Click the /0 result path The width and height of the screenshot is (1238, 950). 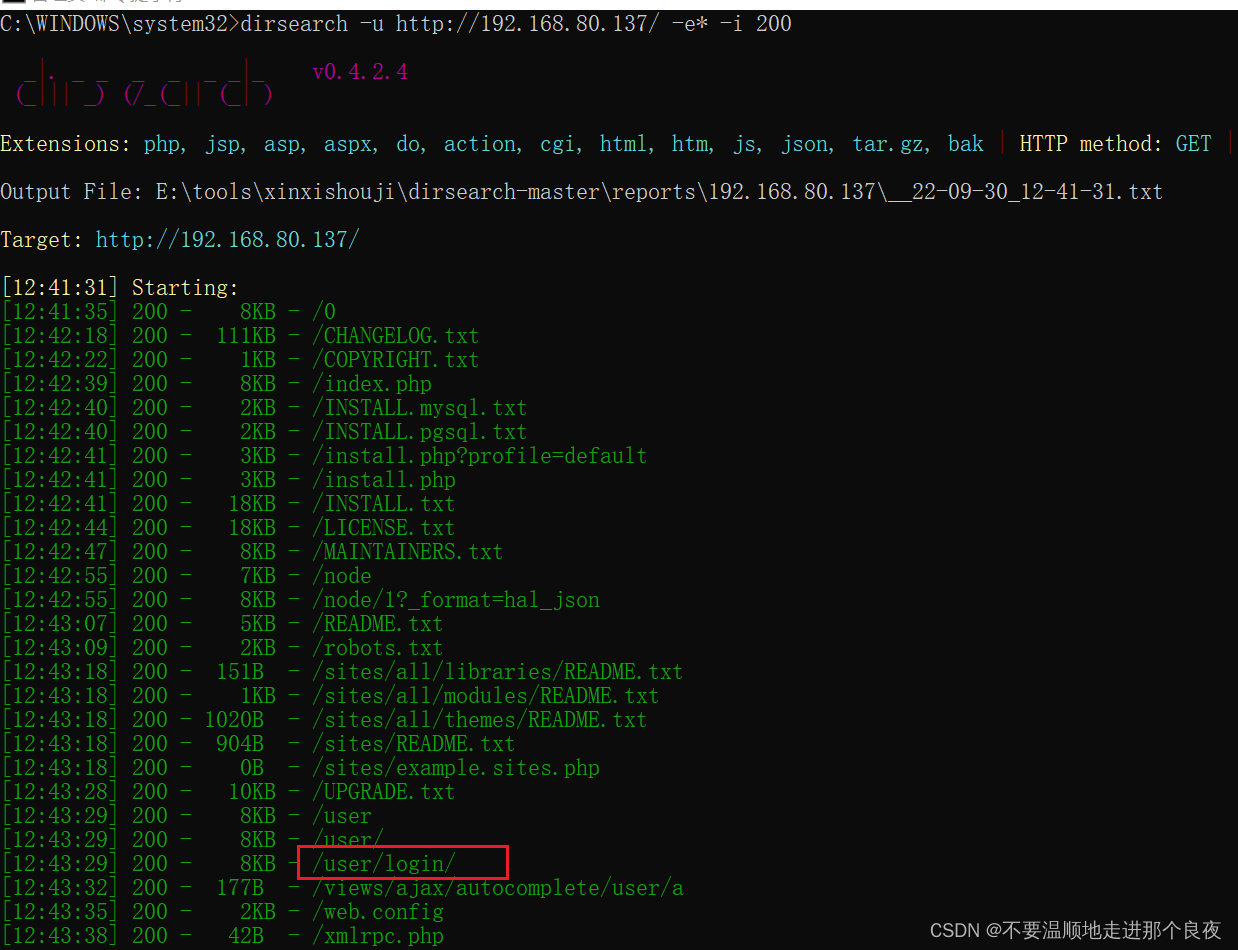tap(324, 312)
